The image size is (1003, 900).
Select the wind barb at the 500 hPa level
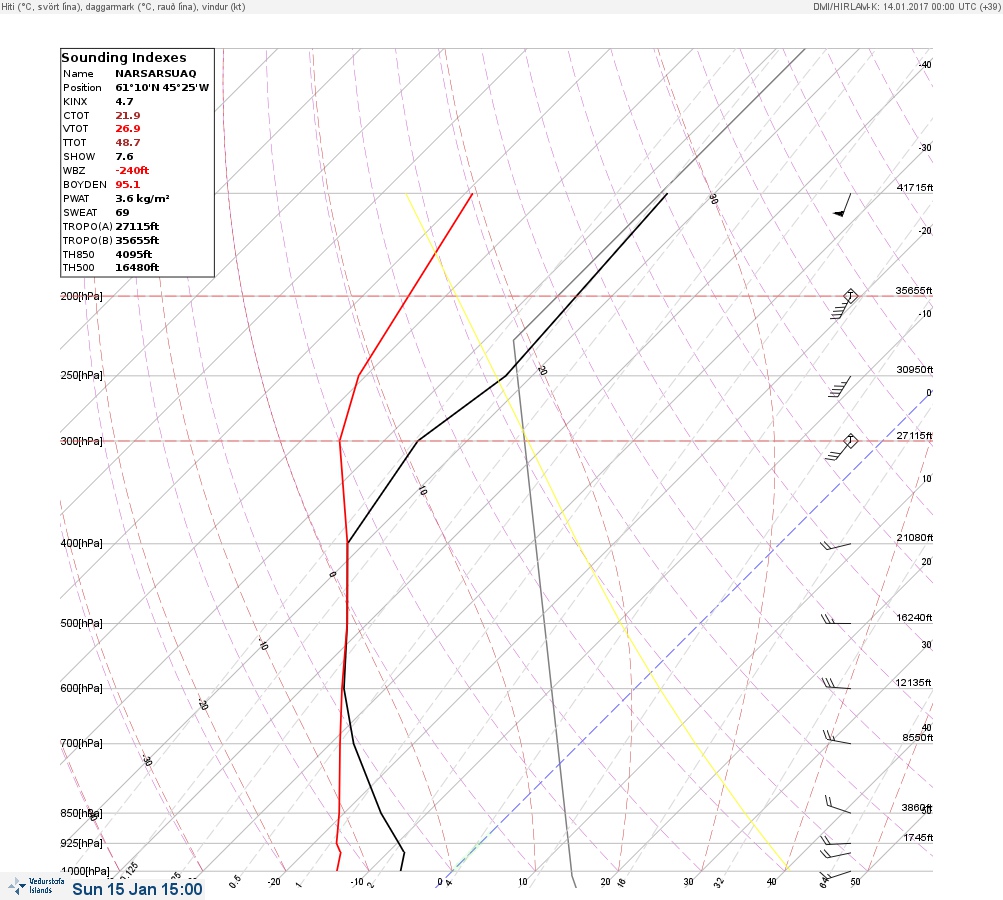pyautogui.click(x=835, y=619)
